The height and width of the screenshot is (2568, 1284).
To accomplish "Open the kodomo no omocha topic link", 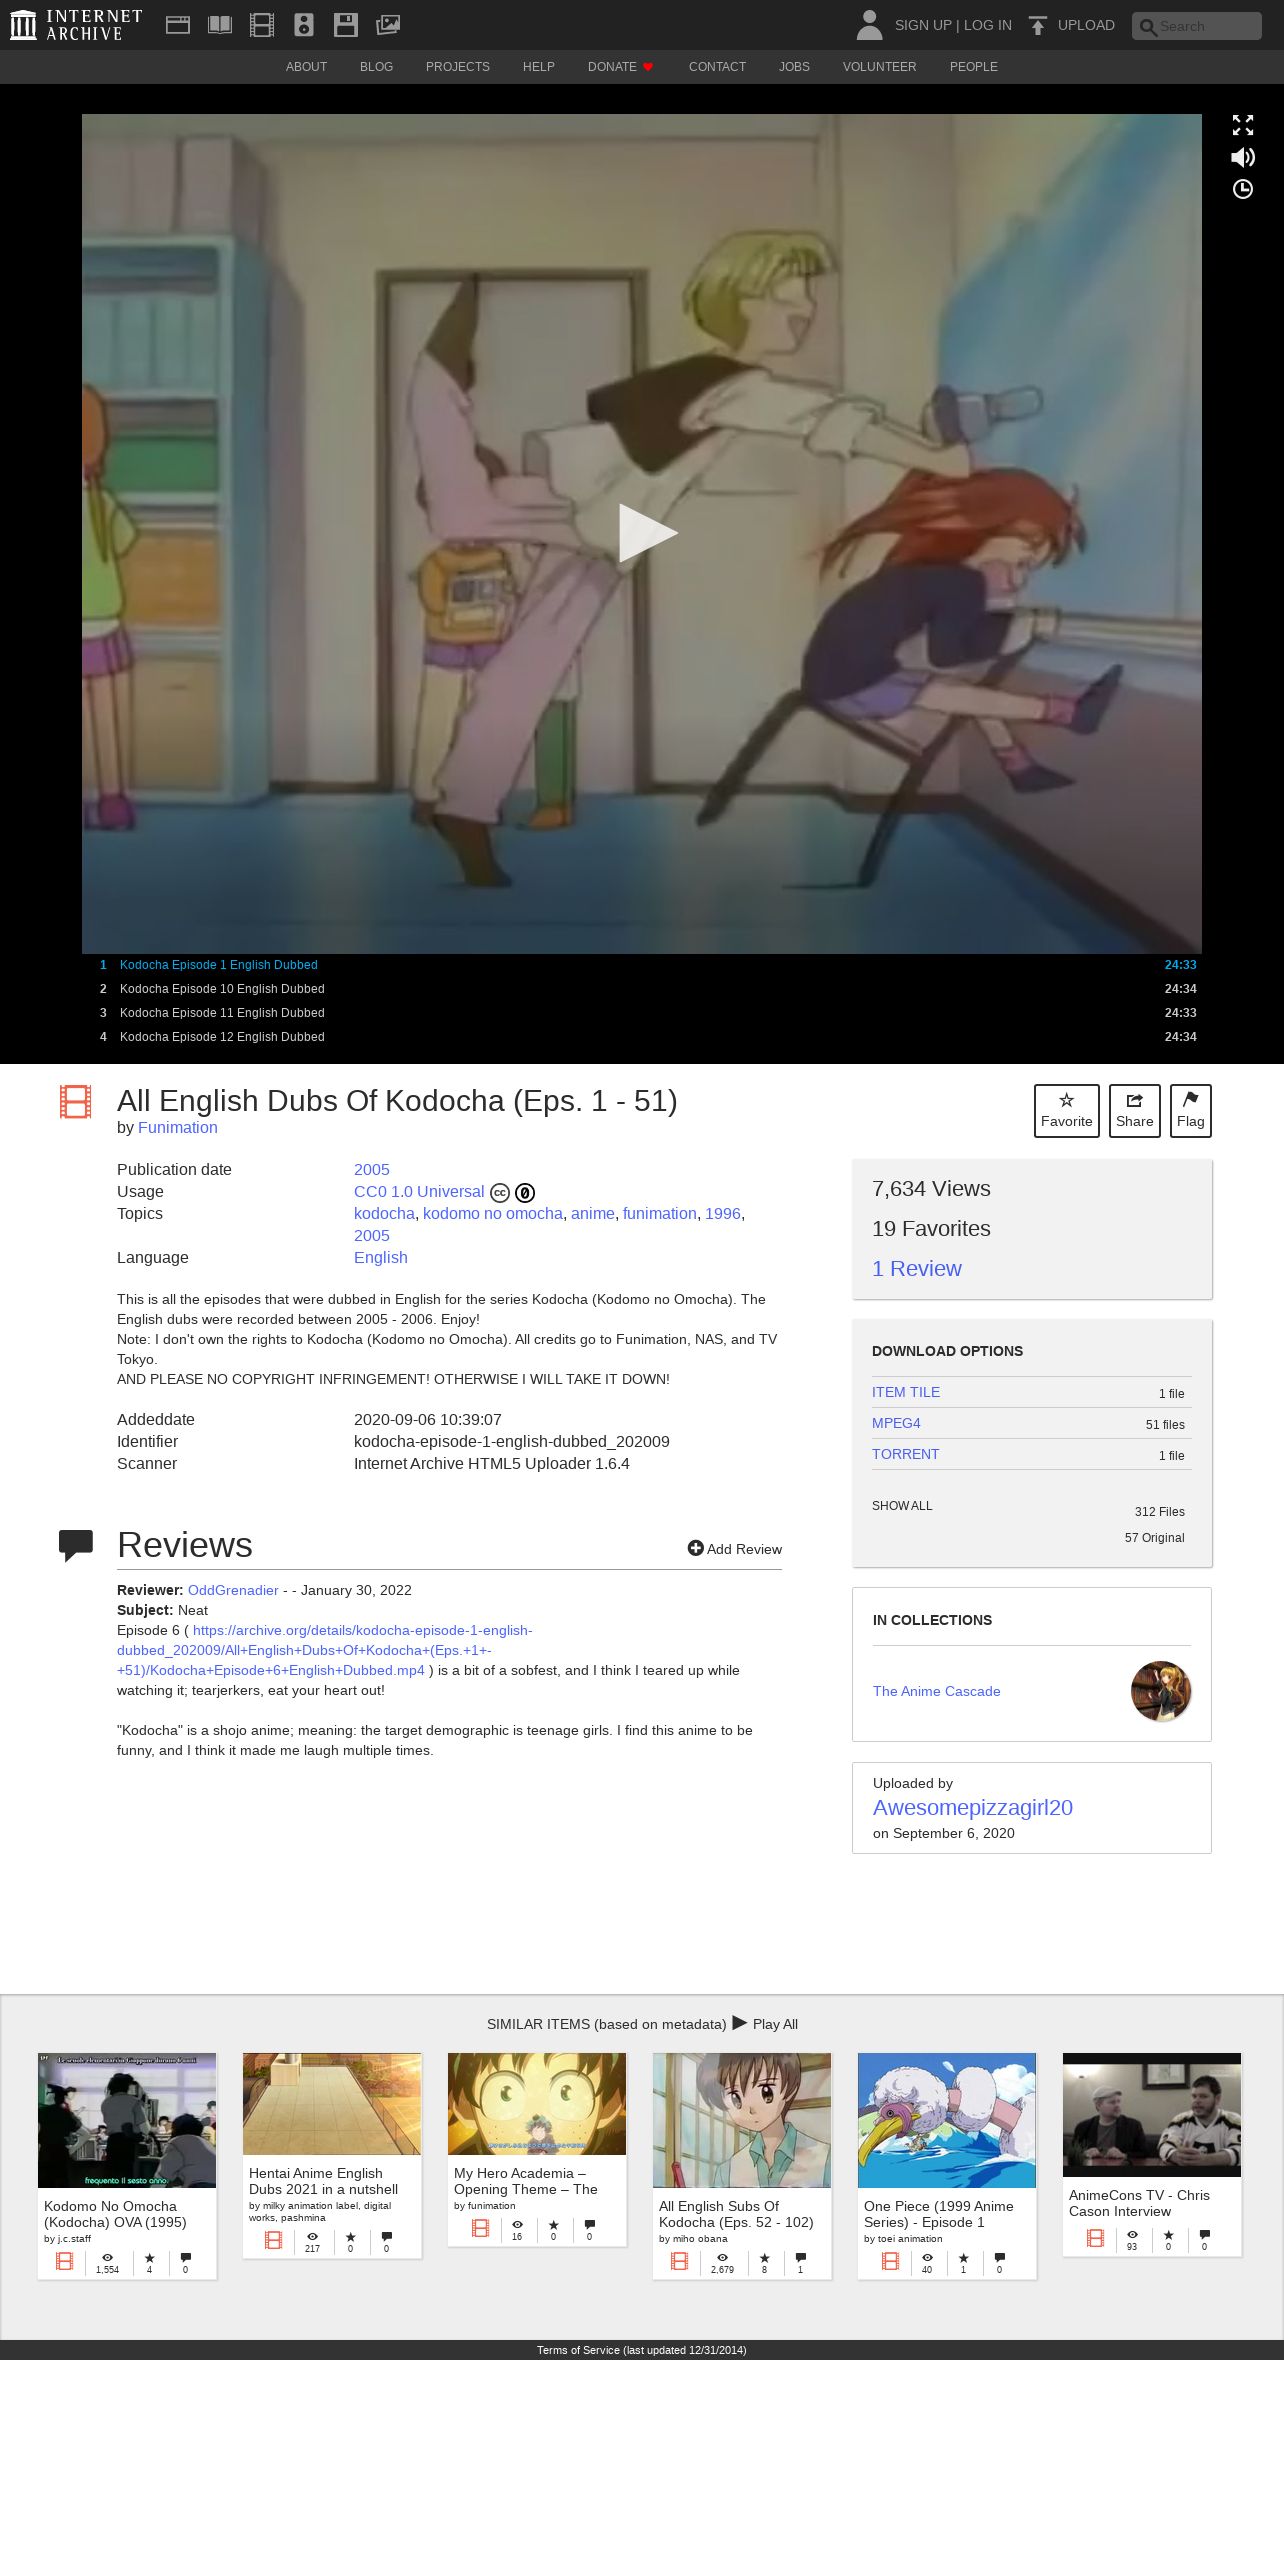I will [493, 1214].
